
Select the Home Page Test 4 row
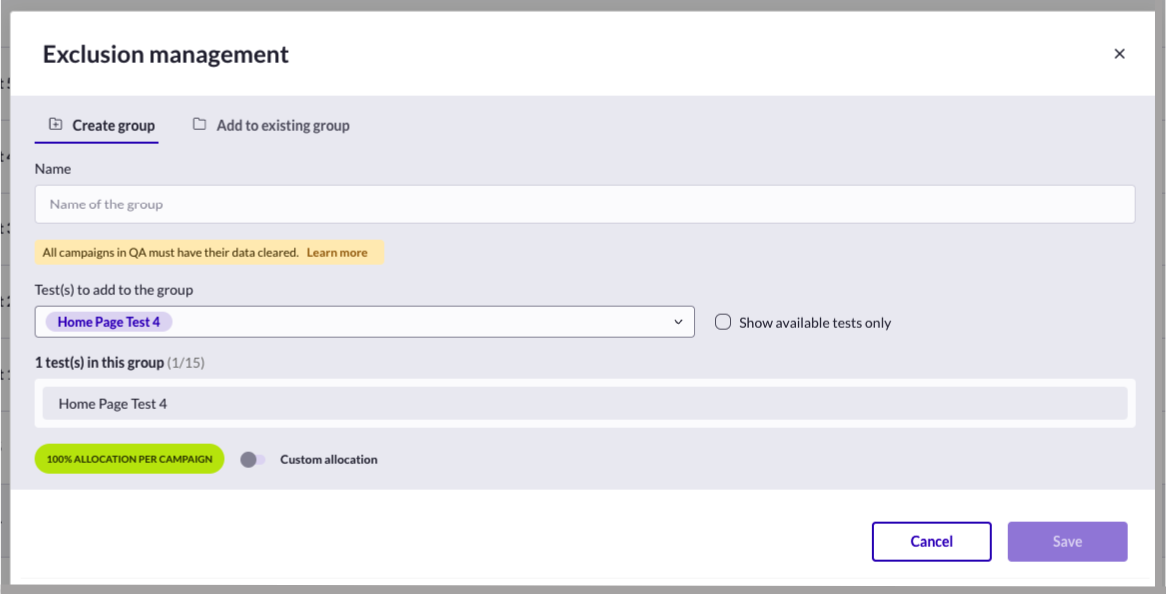coord(584,404)
